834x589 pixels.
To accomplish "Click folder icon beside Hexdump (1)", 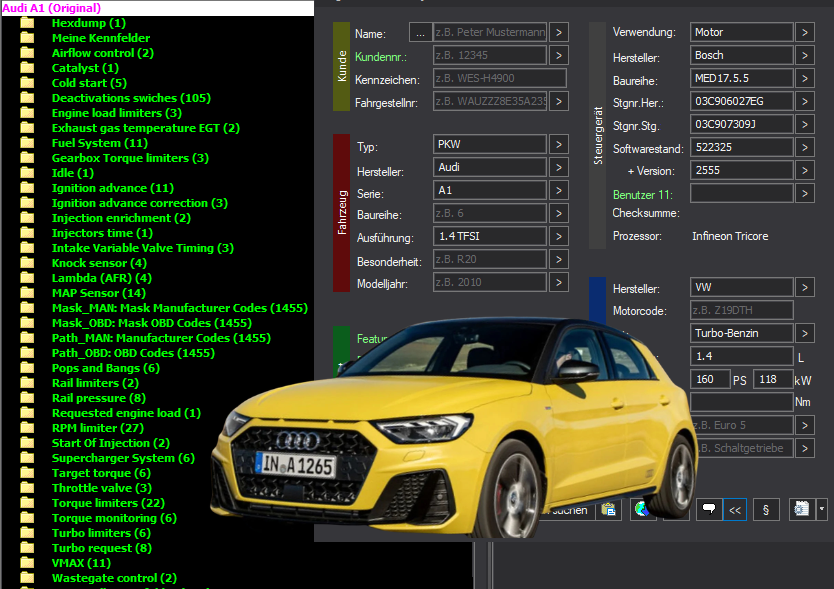I will point(27,23).
